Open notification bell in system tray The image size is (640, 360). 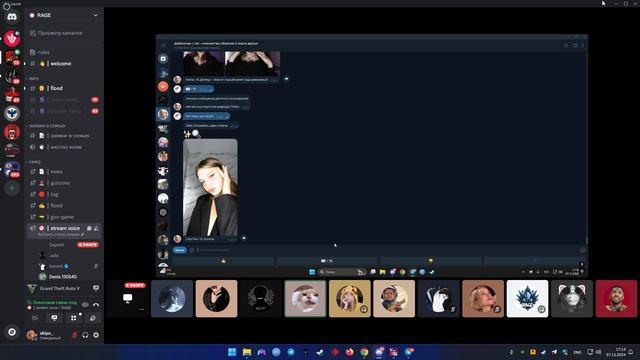631,352
